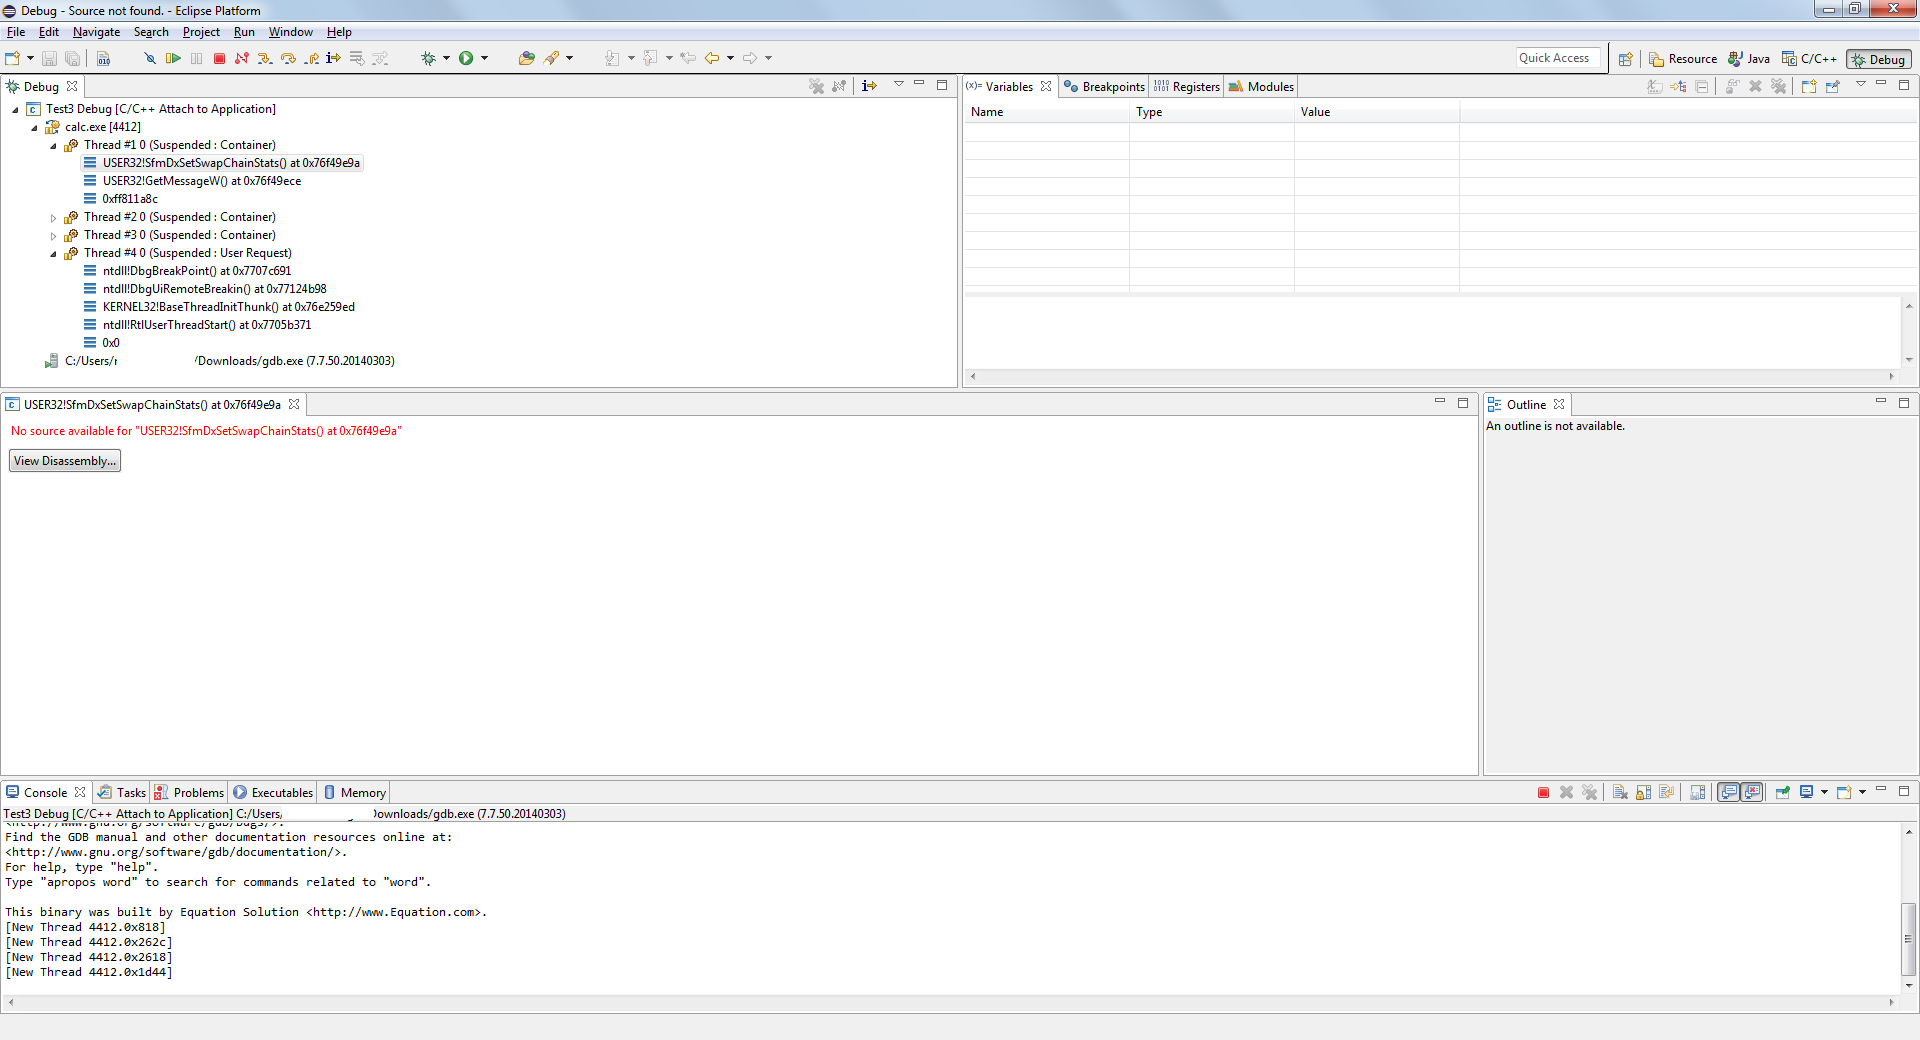Select the USER32!GetMessageW() stack frame

tap(202, 181)
